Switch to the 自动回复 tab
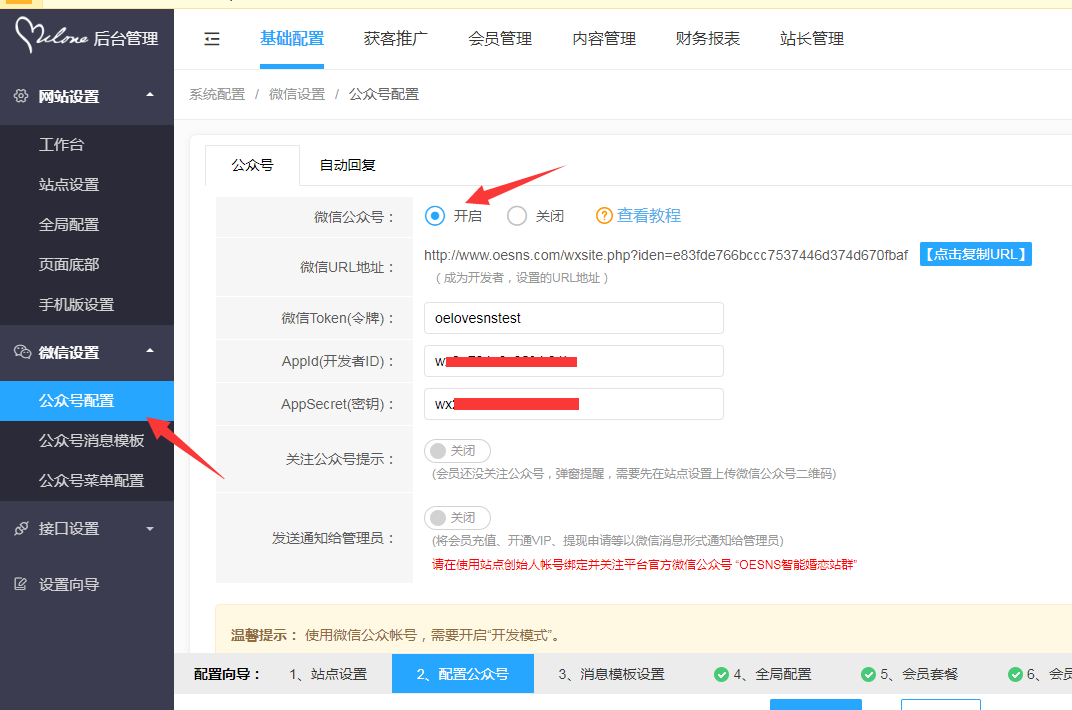This screenshot has width=1072, height=710. point(347,166)
